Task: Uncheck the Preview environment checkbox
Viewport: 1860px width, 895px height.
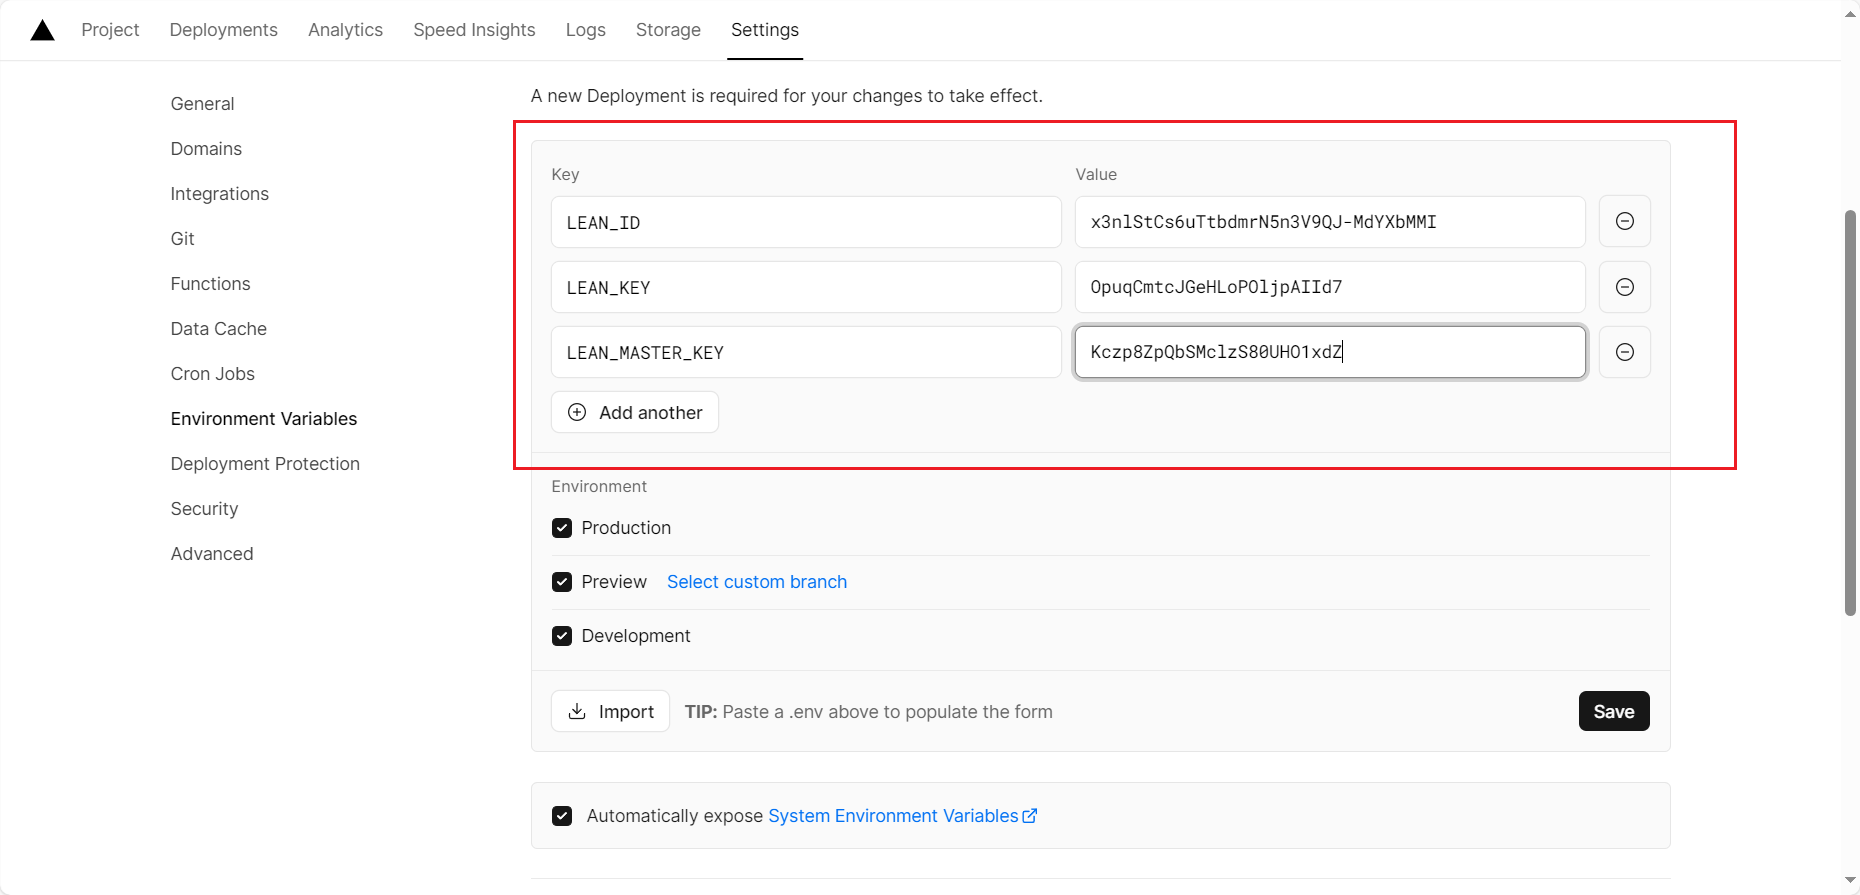Action: coord(562,582)
